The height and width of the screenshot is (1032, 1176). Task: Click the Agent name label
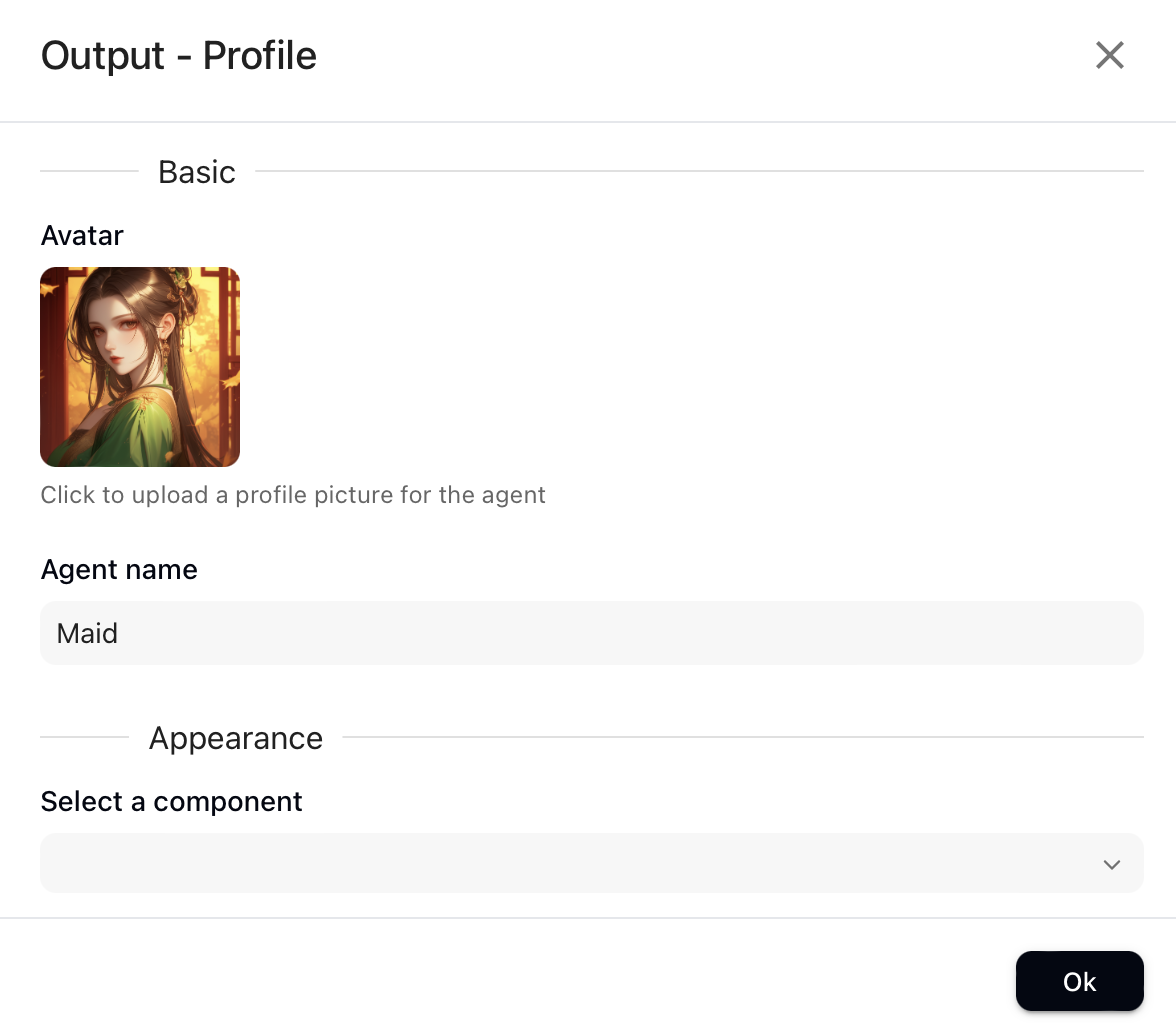[119, 570]
